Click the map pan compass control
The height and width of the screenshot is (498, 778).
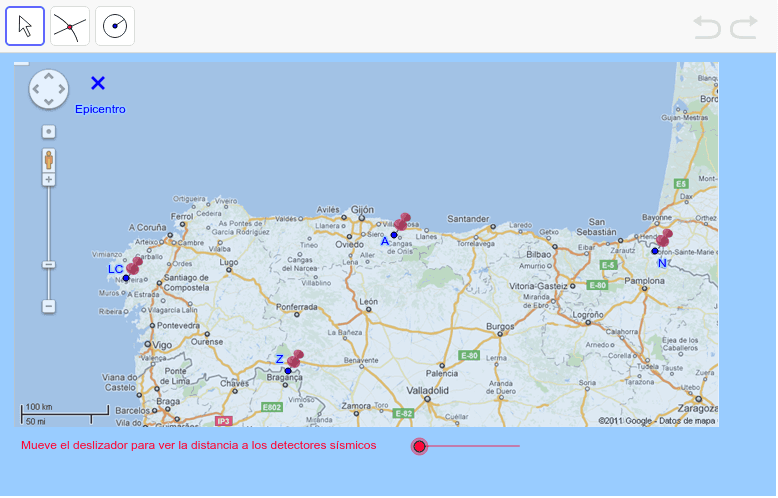pos(49,89)
